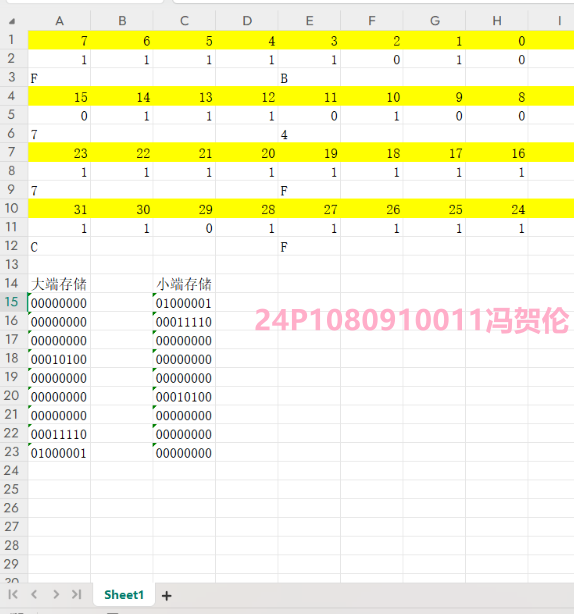Select yellow cell with value 31
The height and width of the screenshot is (614, 574).
59,209
